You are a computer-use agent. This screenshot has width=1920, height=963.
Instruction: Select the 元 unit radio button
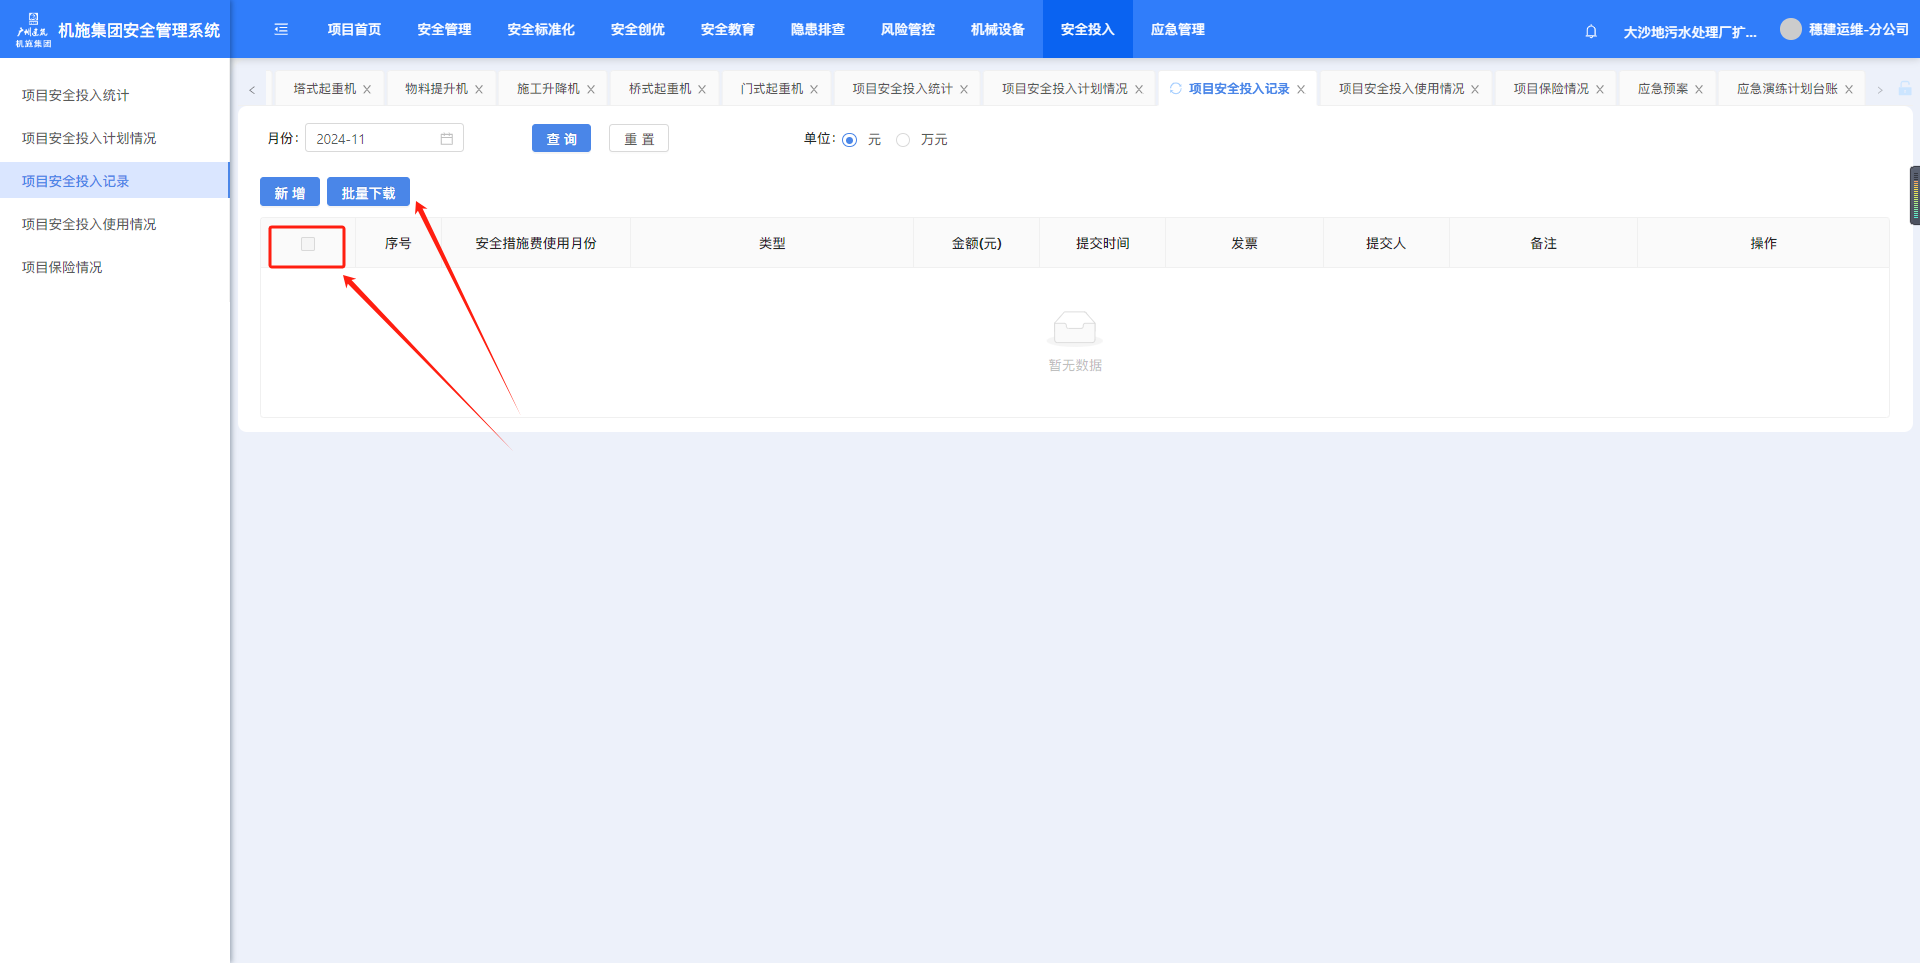850,140
